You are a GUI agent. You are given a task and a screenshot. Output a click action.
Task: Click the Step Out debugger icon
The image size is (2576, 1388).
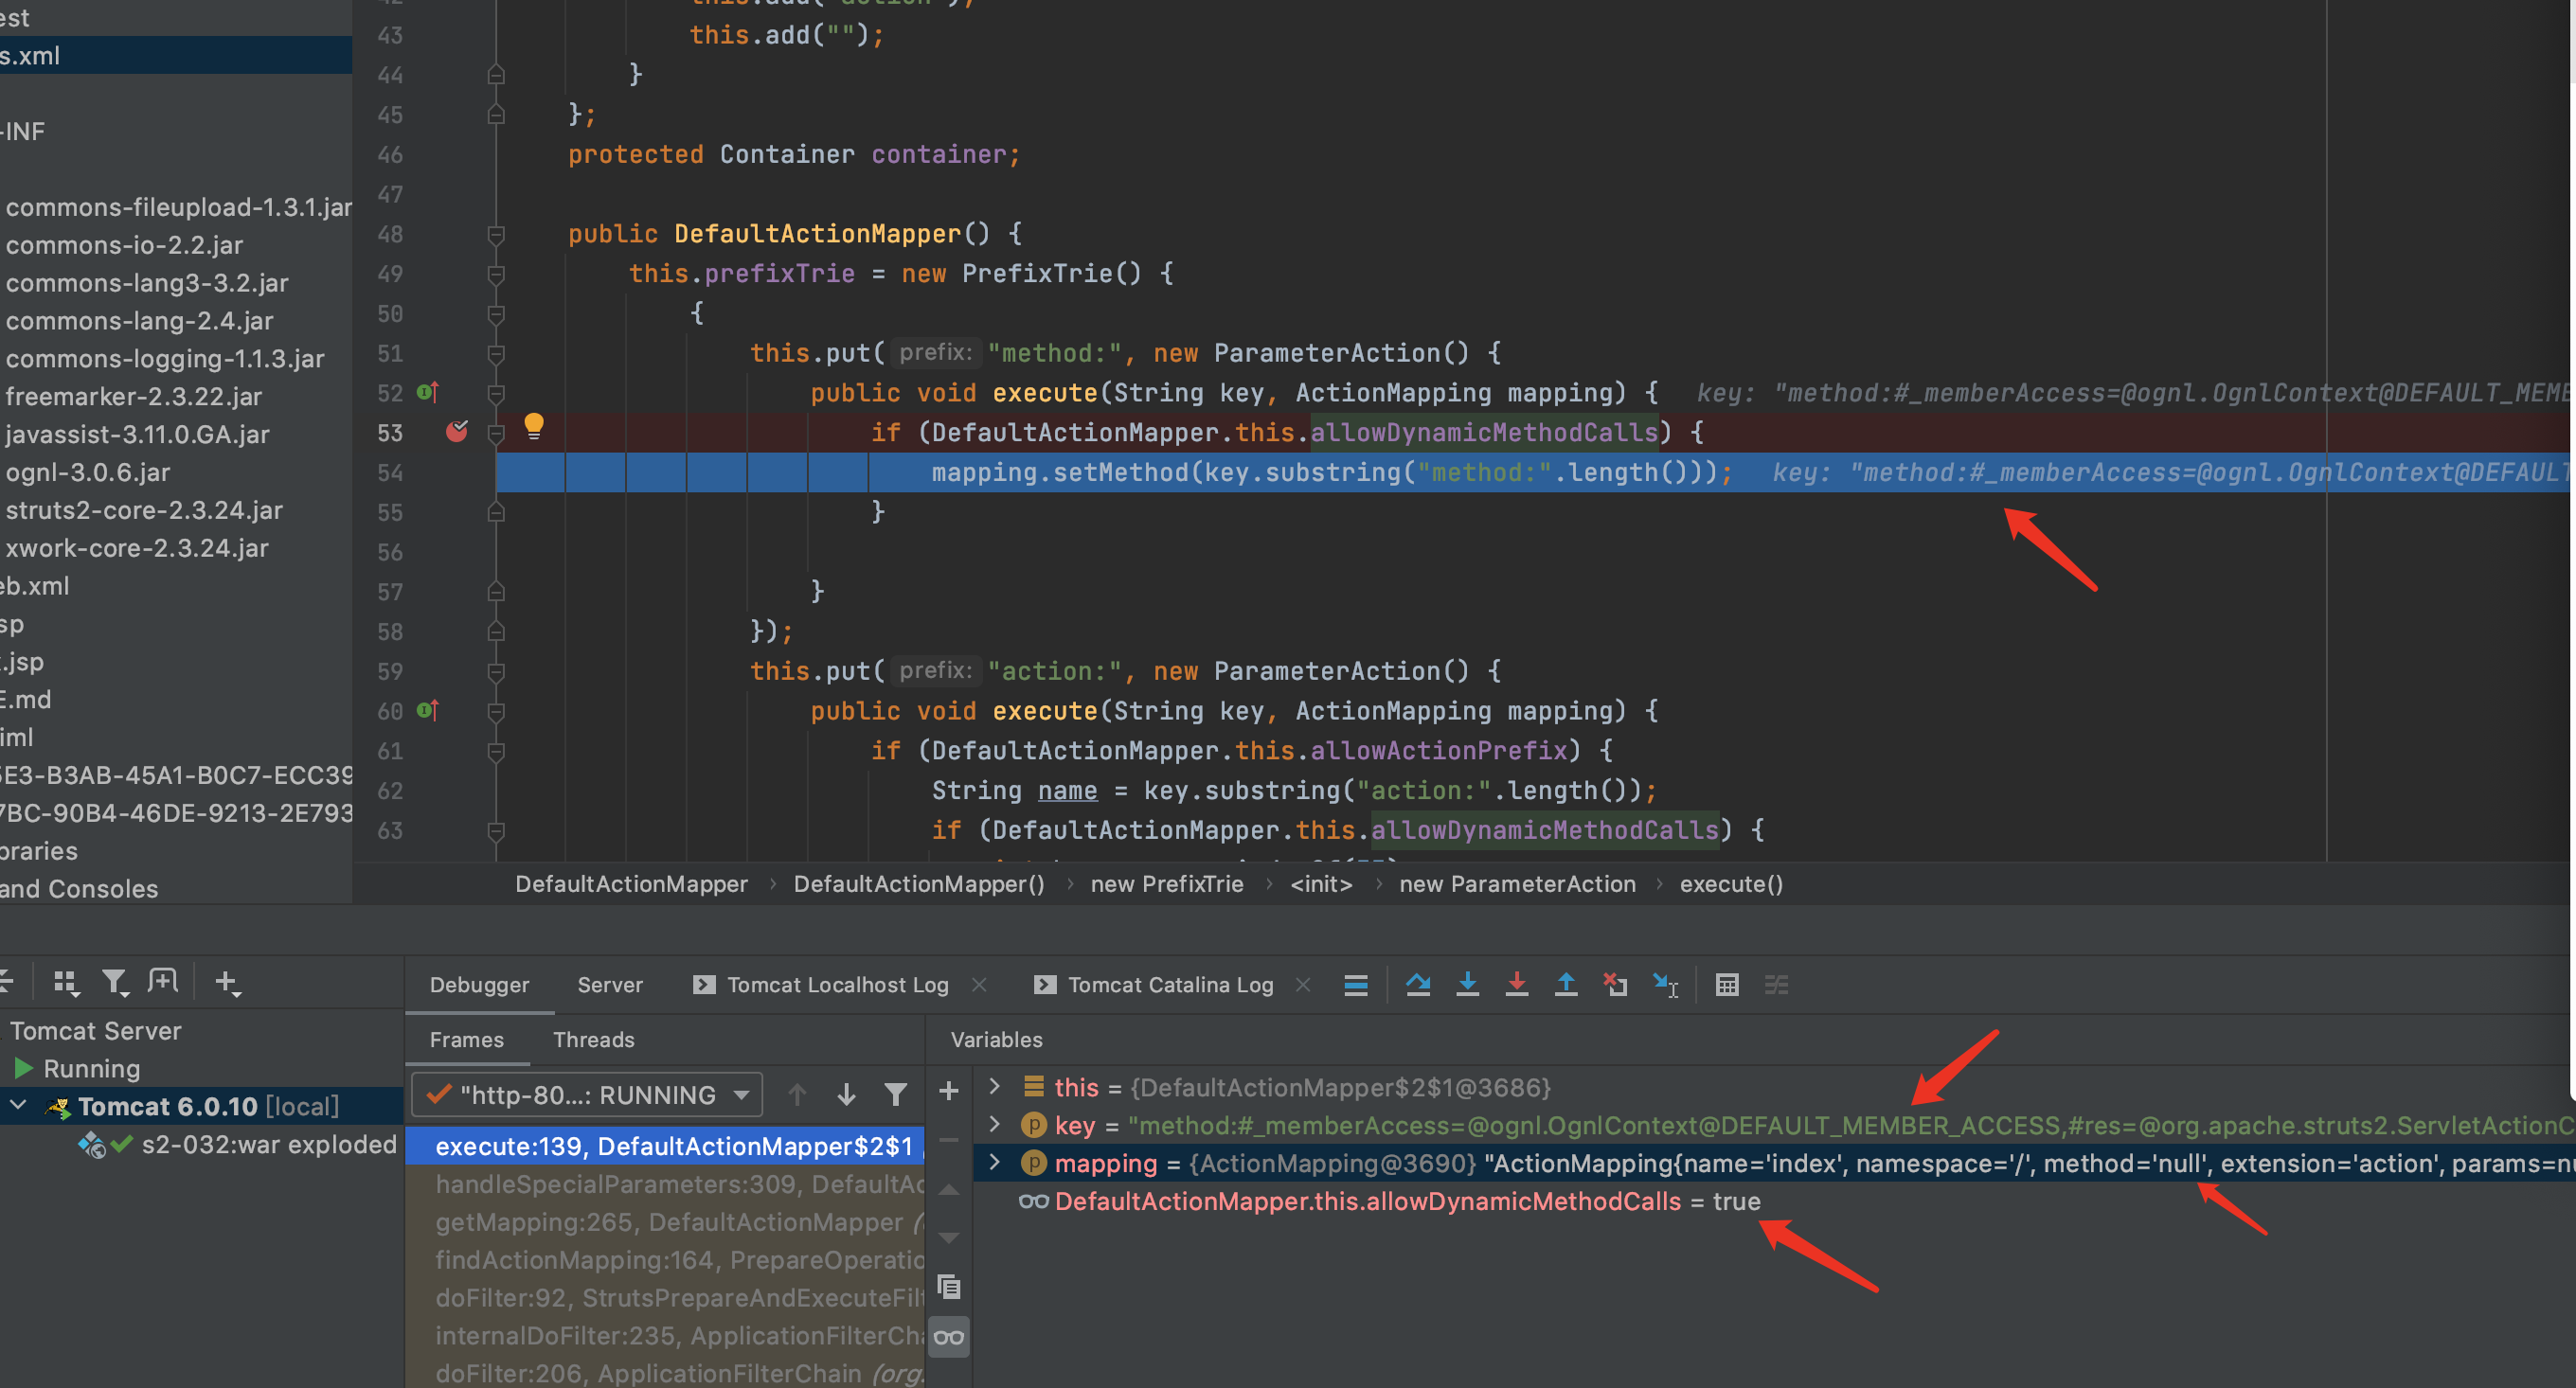(x=1566, y=985)
